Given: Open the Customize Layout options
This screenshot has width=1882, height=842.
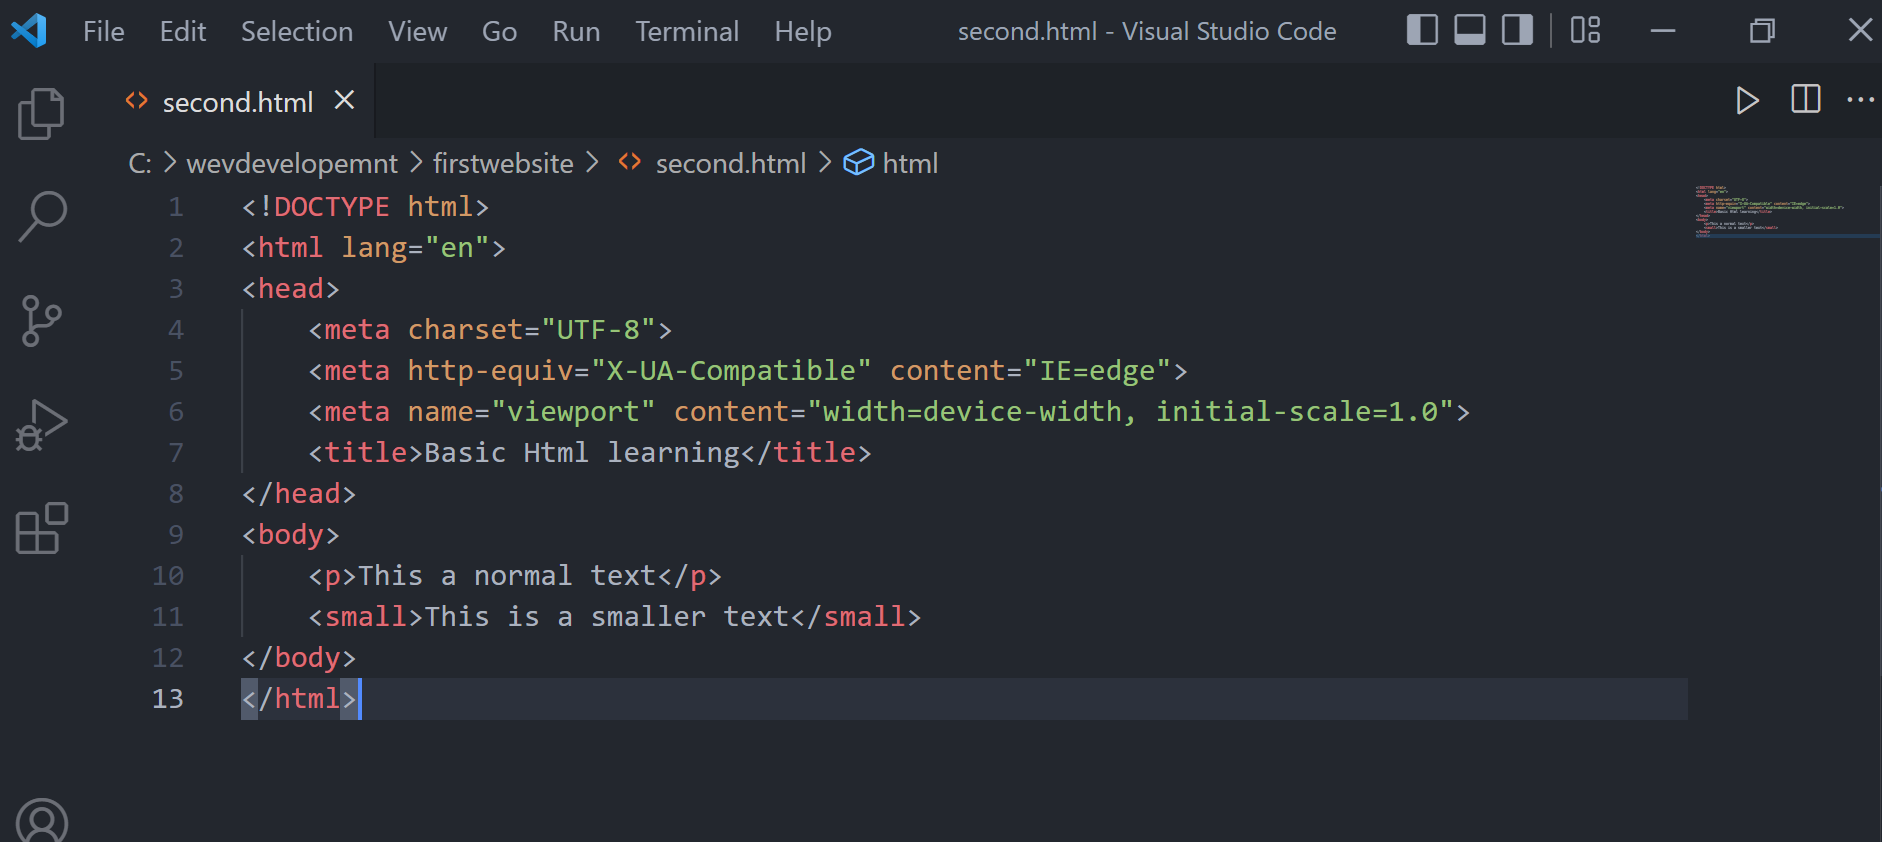Looking at the screenshot, I should (x=1585, y=31).
